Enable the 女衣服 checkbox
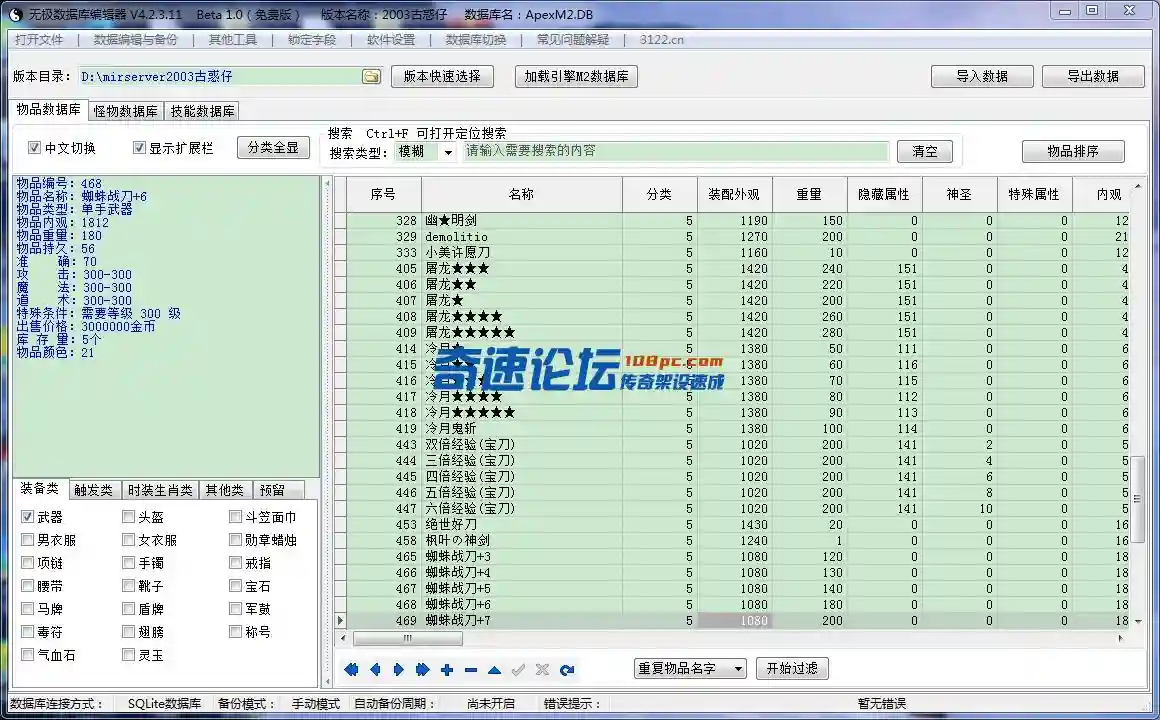The width and height of the screenshot is (1160, 720). click(x=128, y=539)
